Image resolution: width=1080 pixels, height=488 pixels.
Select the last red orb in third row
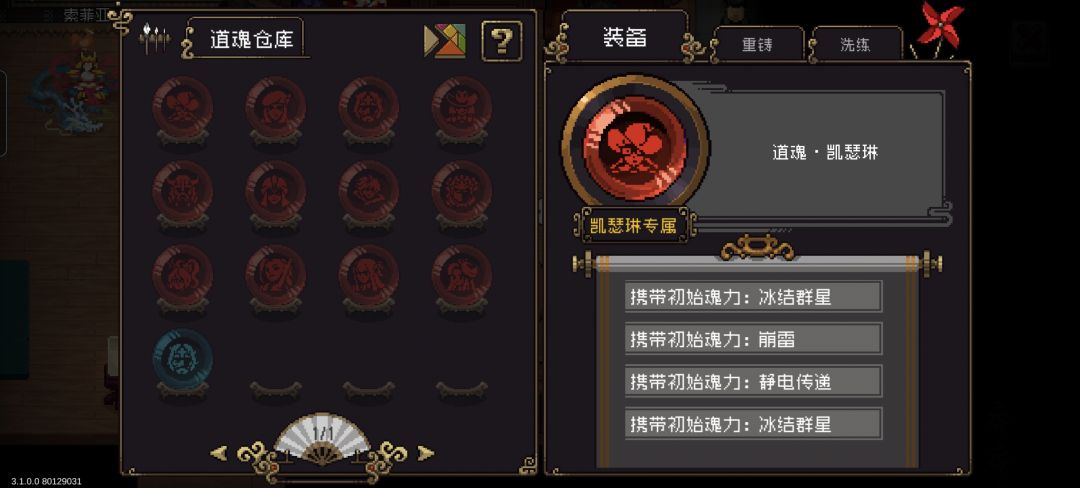[x=461, y=275]
